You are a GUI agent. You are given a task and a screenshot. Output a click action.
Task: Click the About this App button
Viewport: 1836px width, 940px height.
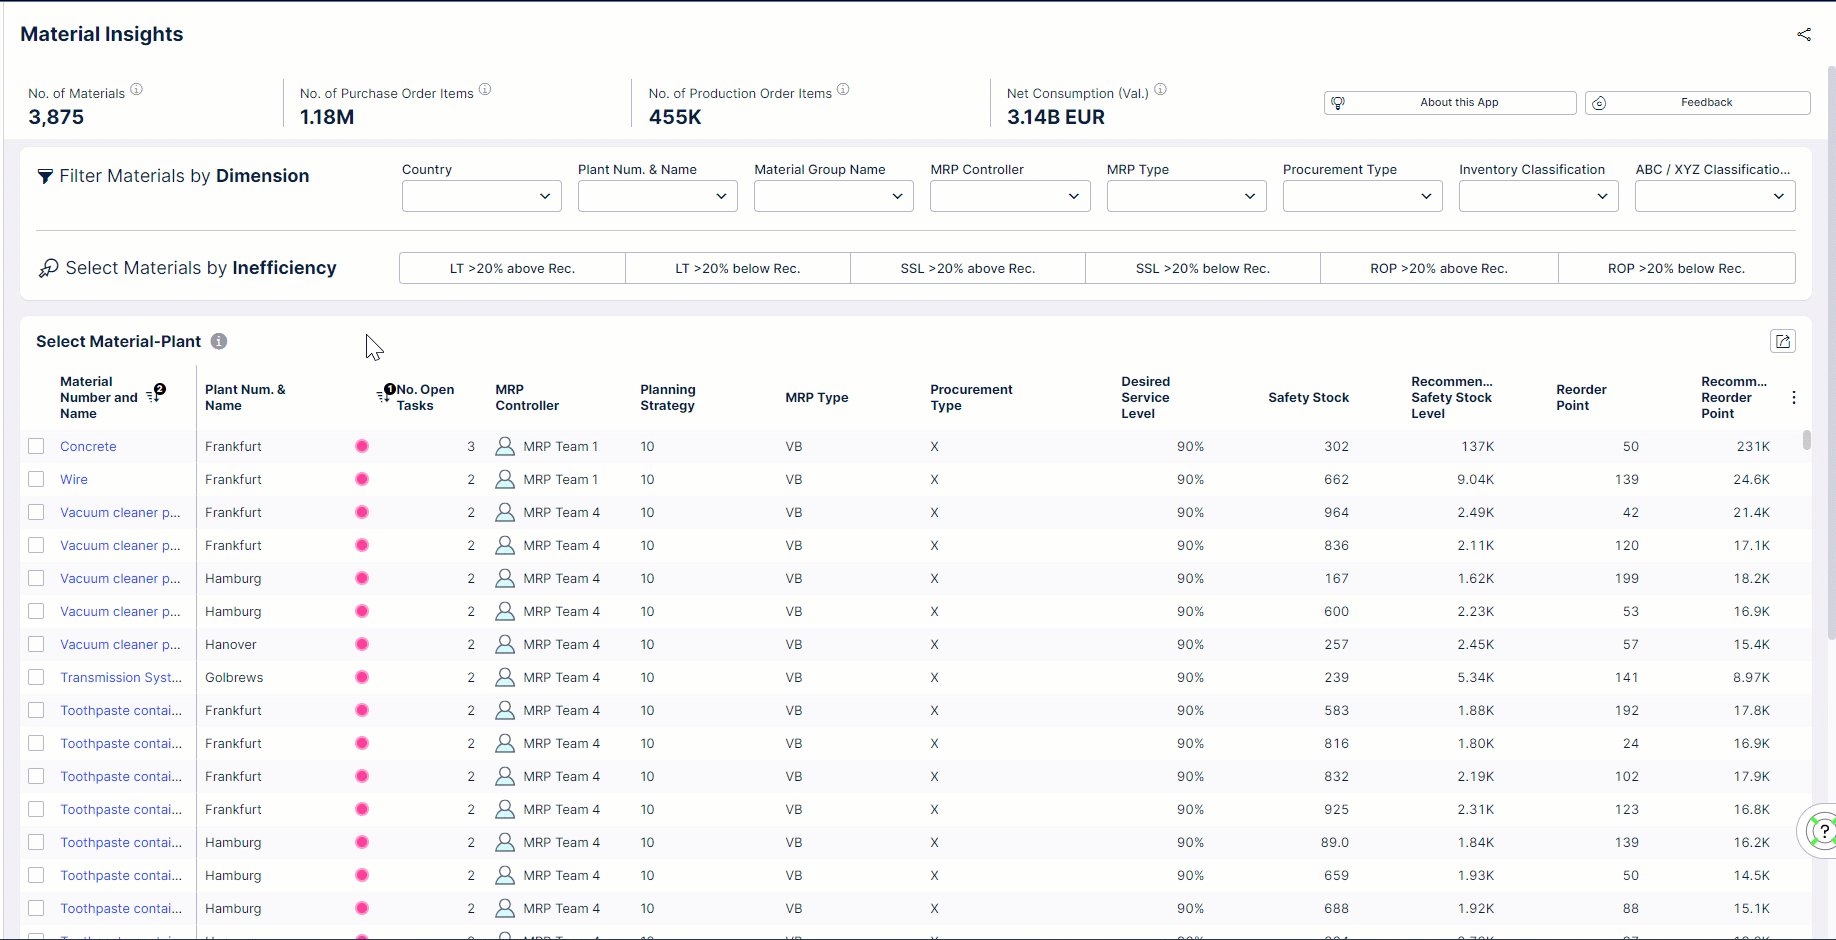click(1450, 102)
